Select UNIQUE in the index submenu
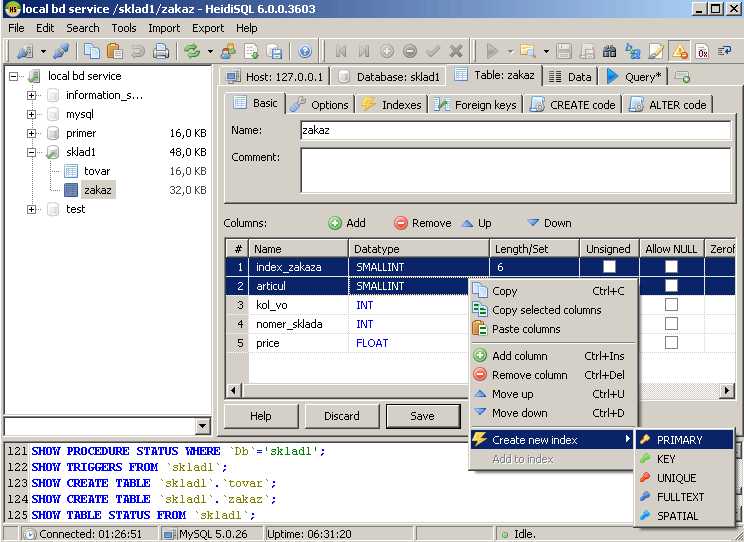This screenshot has width=744, height=542. pos(684,478)
